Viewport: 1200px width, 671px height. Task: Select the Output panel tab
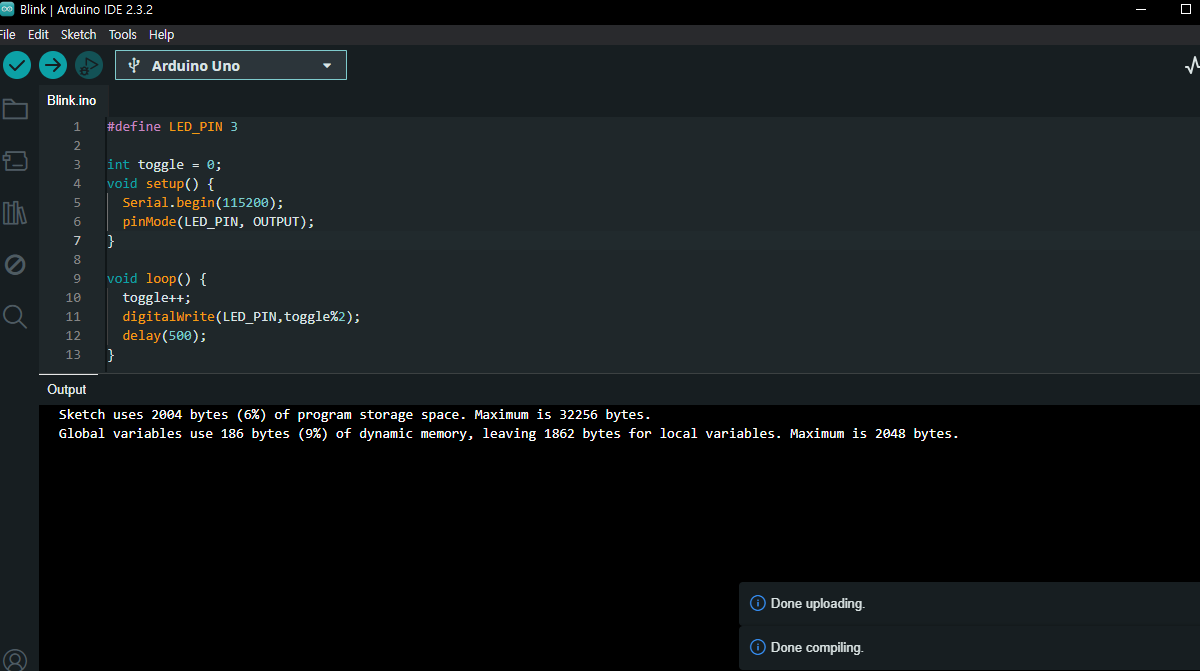67,390
